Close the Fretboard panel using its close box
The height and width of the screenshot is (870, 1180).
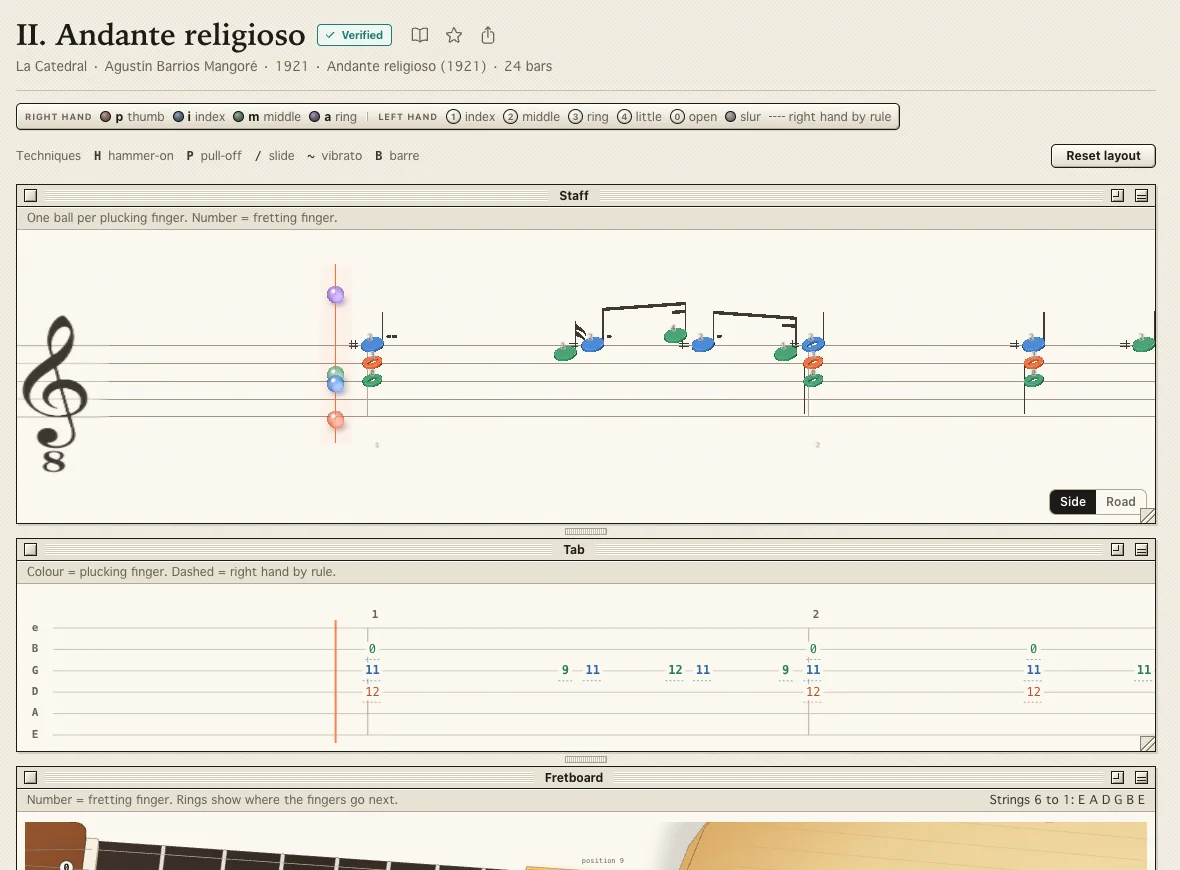click(x=30, y=777)
